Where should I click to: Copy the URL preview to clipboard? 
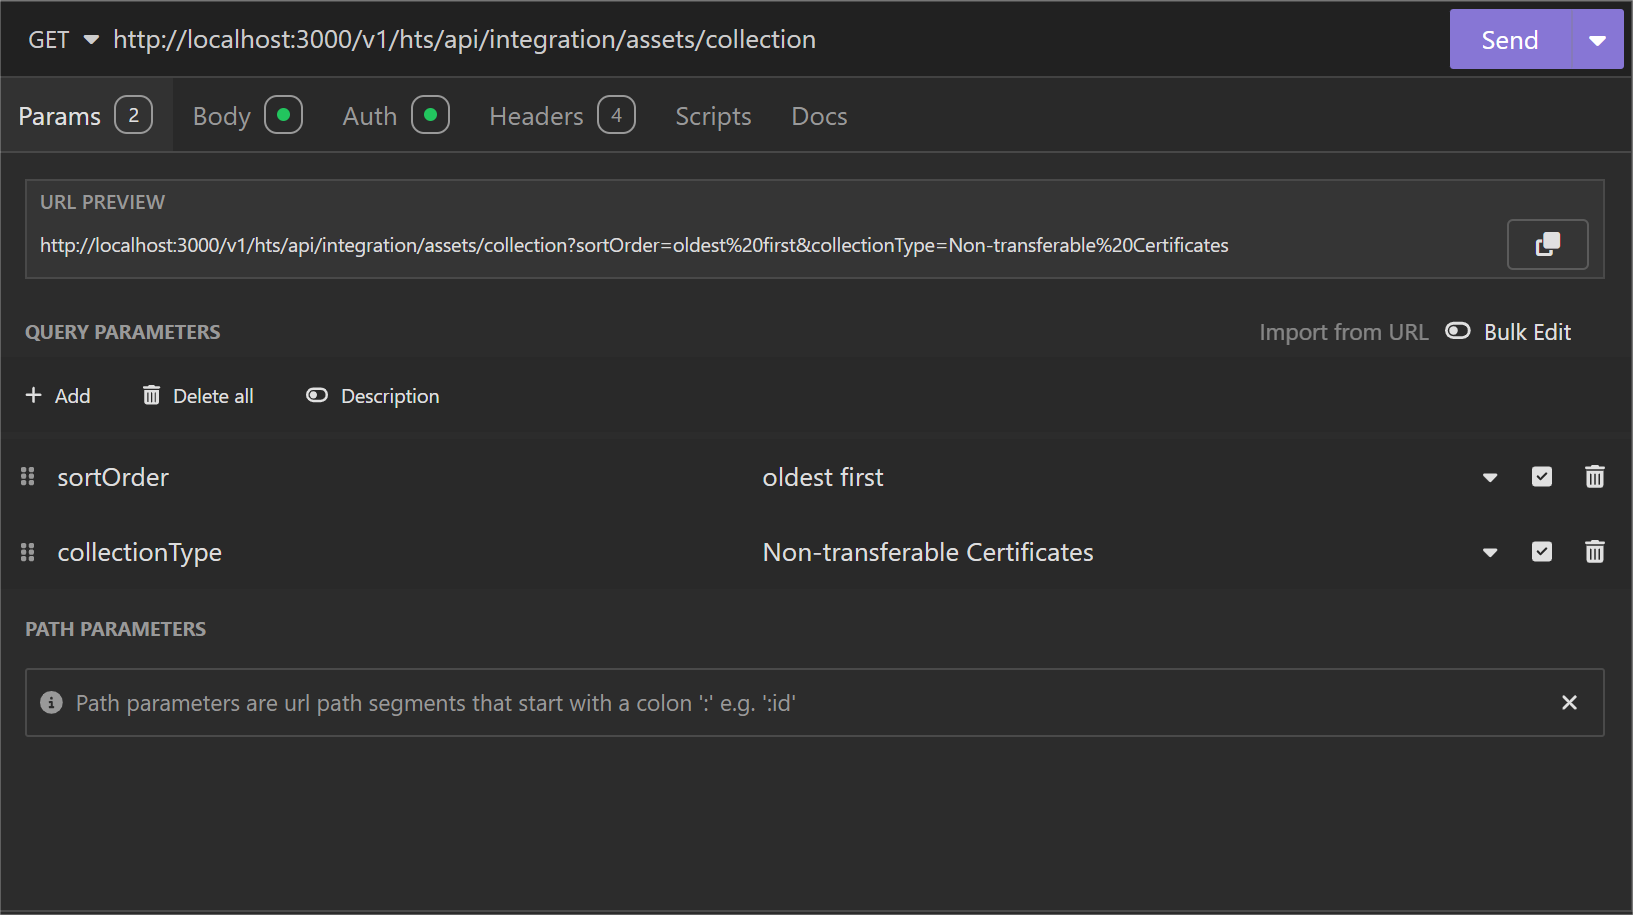(x=1547, y=244)
